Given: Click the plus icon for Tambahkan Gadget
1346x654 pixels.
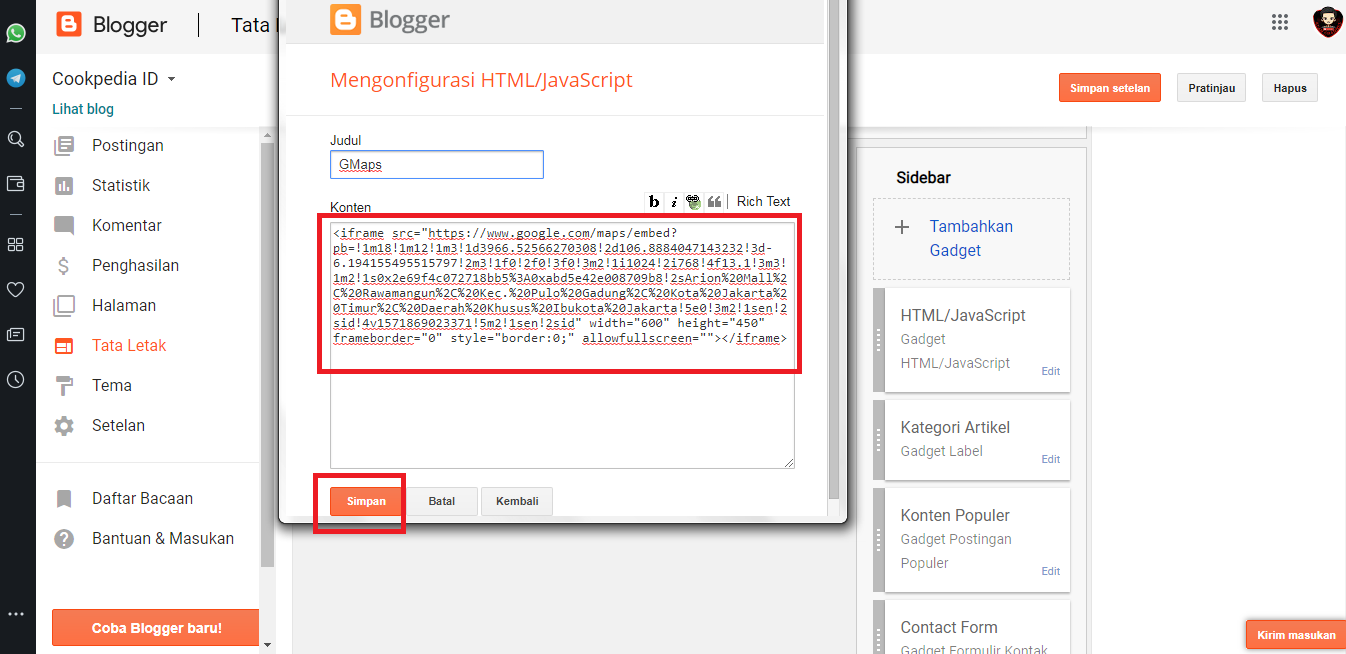Looking at the screenshot, I should pyautogui.click(x=901, y=227).
